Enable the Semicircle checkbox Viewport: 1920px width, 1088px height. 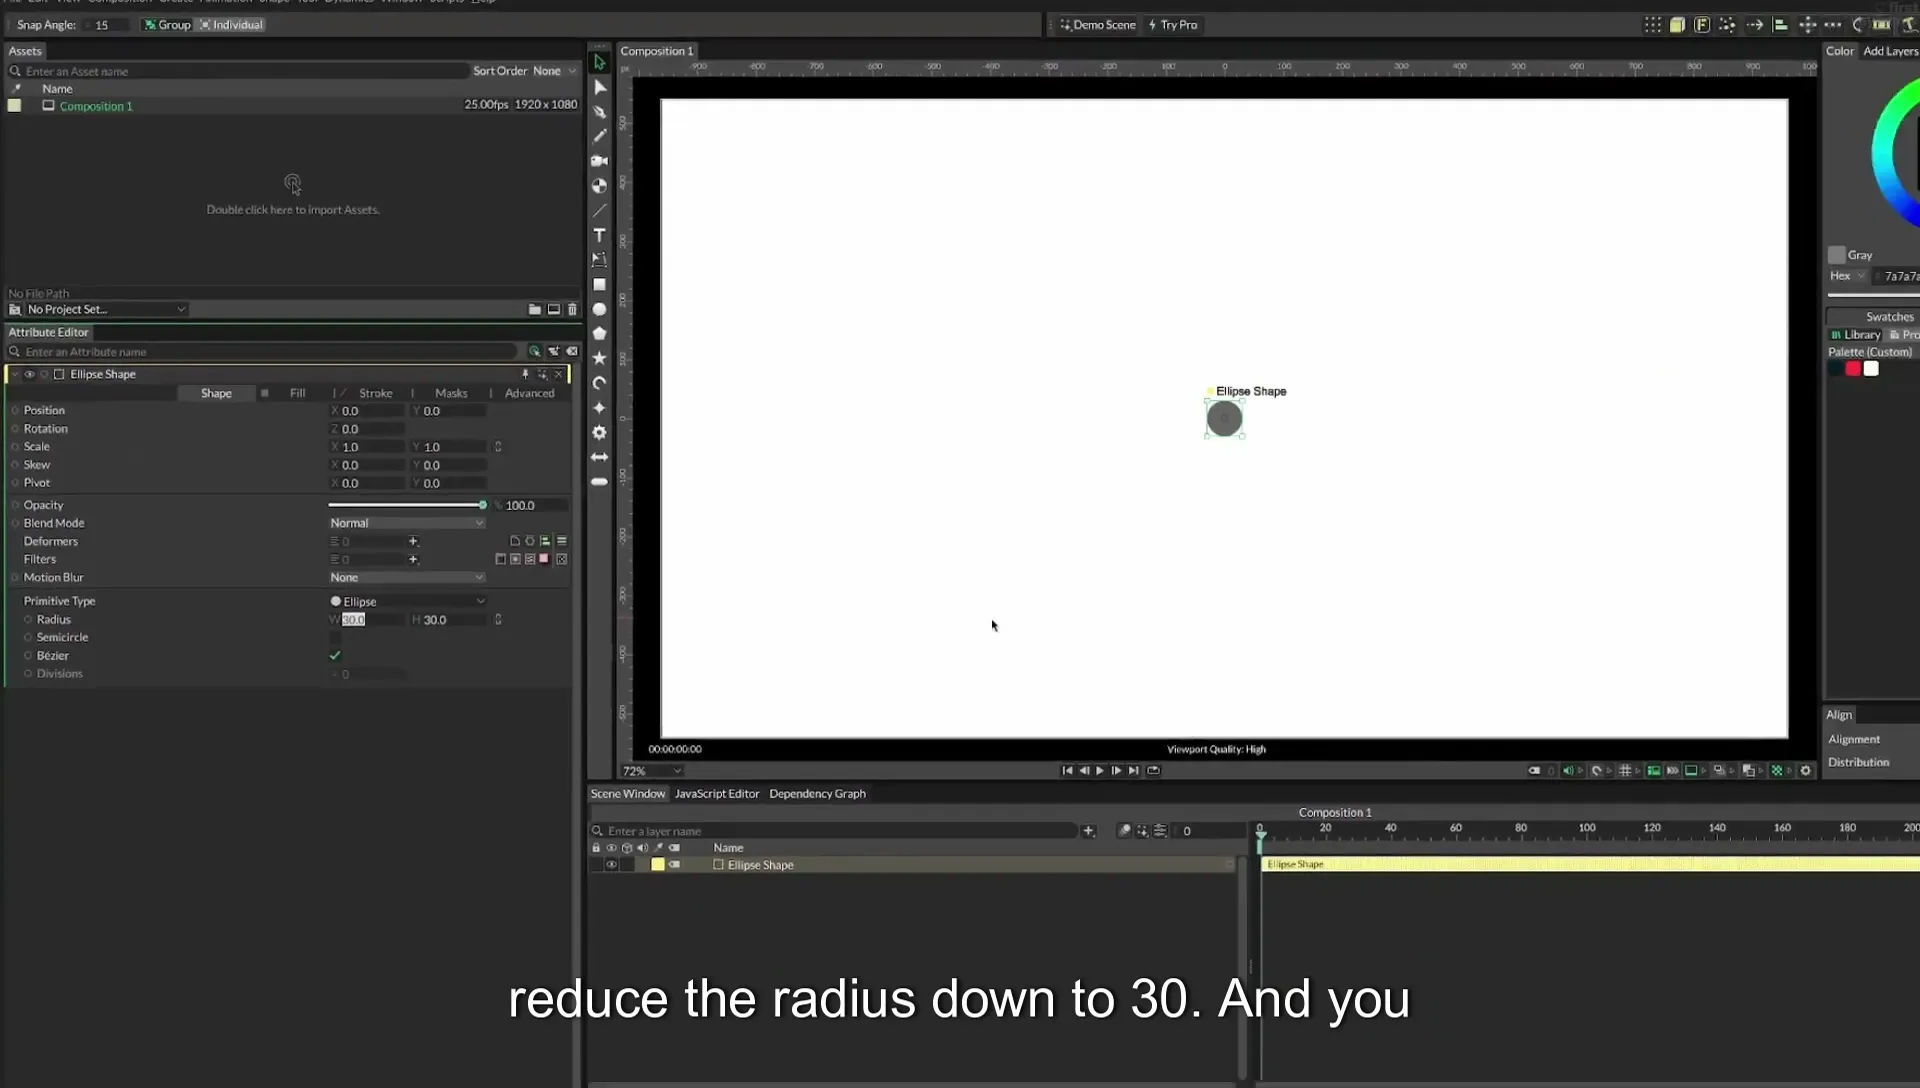click(335, 637)
